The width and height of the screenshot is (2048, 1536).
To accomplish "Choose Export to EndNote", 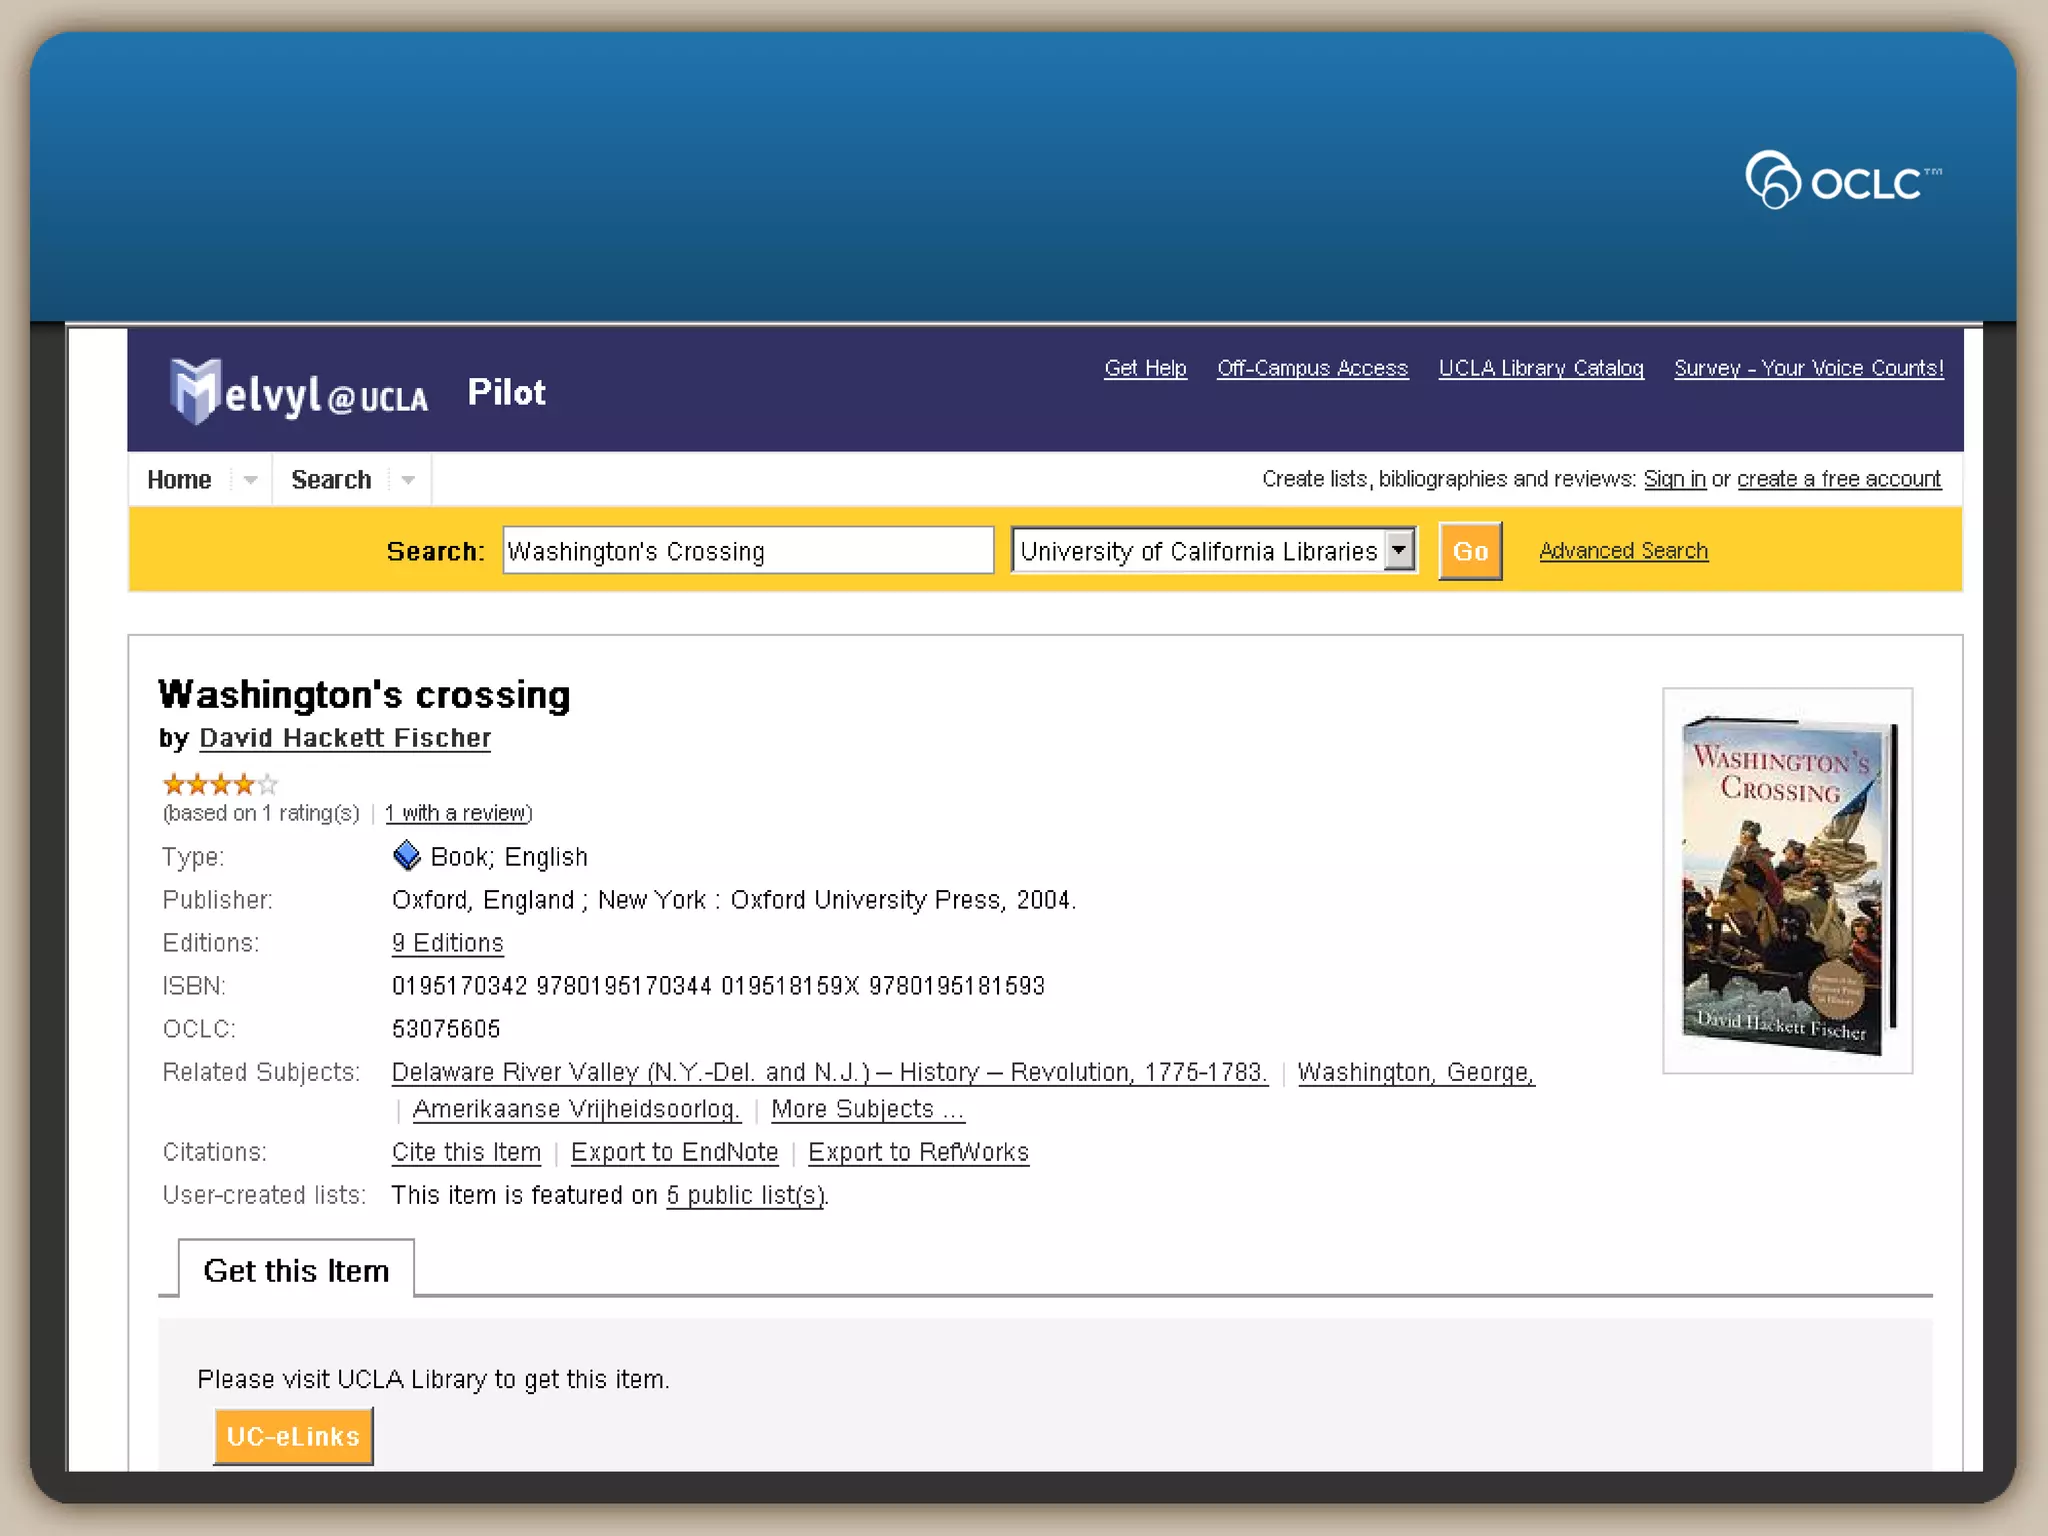I will 674,1152.
